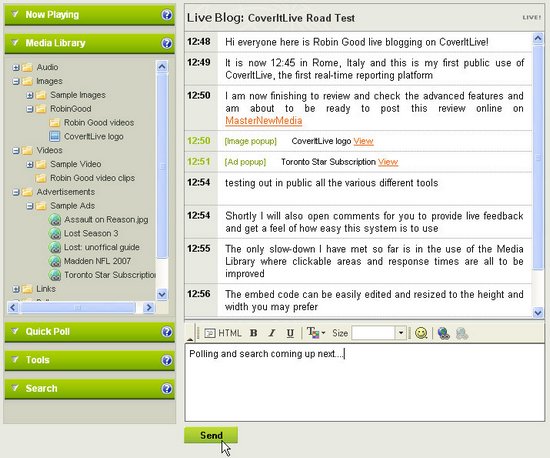
Task: Expand the Sample Video folder
Action: 30,164
